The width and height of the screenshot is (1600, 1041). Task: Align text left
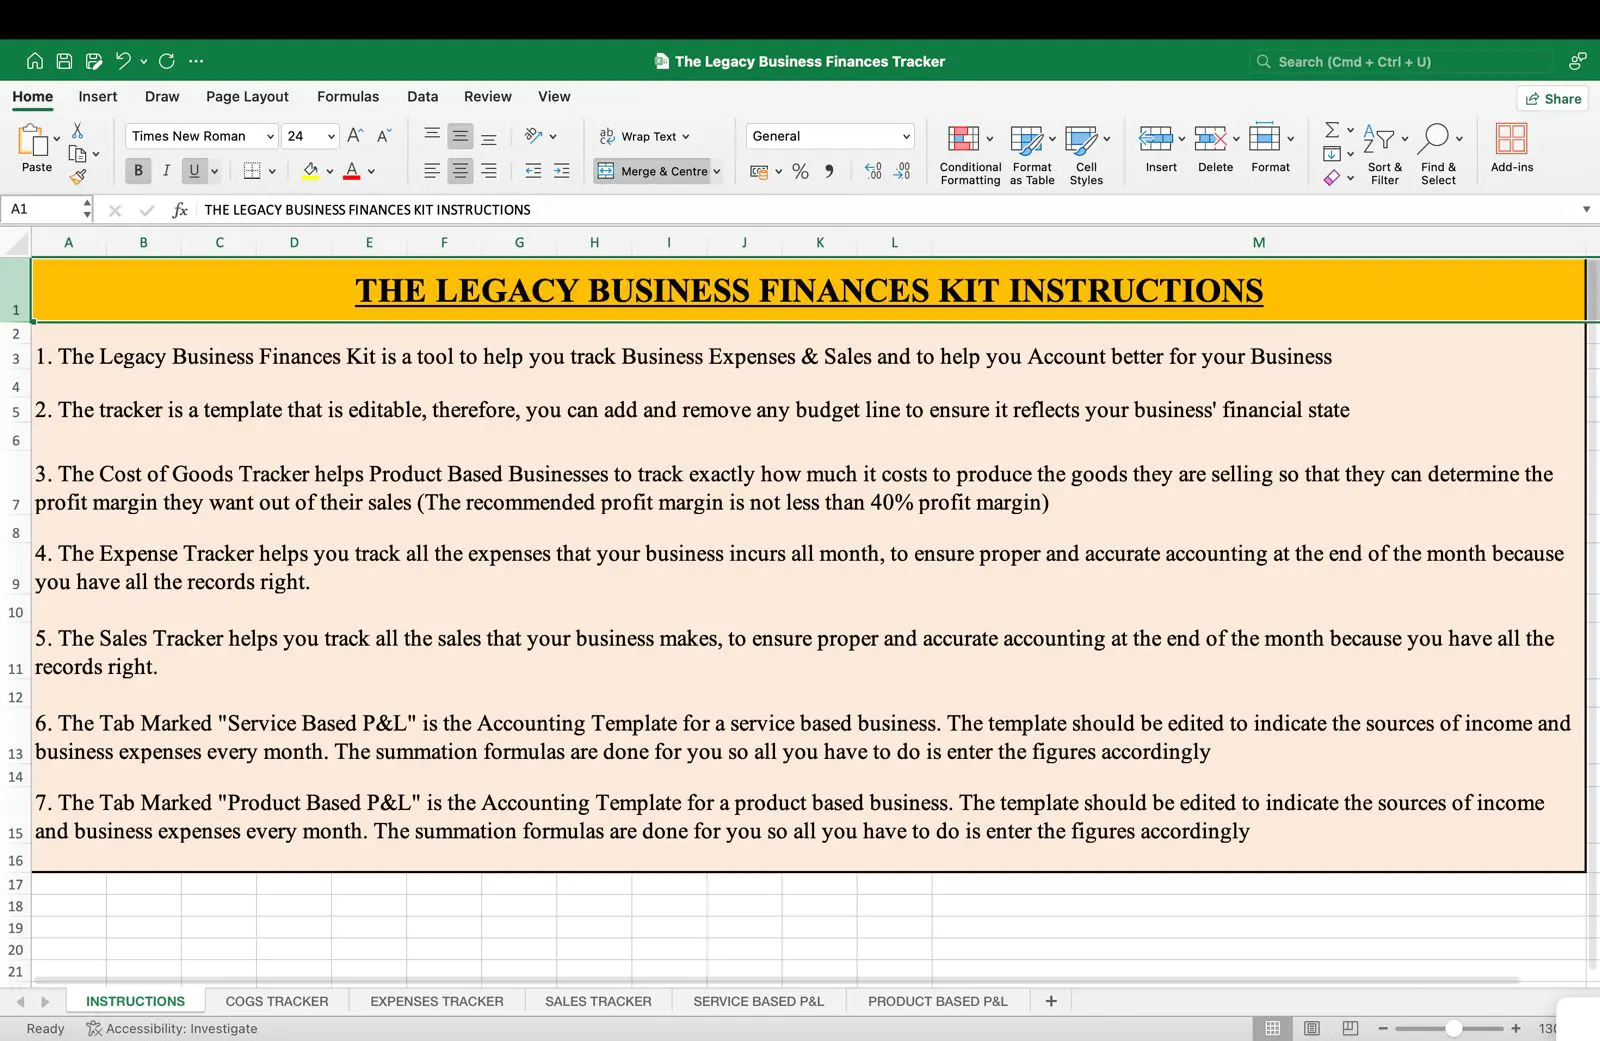pyautogui.click(x=432, y=171)
